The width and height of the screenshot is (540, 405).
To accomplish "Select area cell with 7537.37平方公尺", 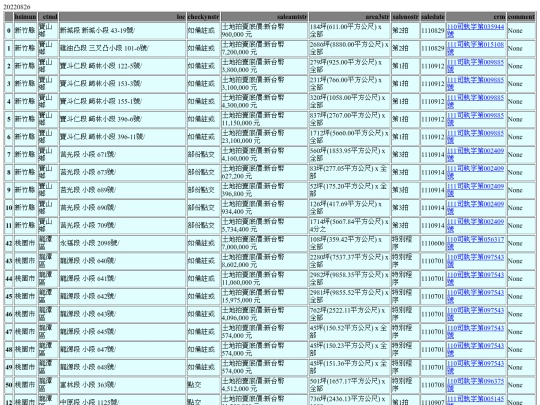I will tap(349, 261).
